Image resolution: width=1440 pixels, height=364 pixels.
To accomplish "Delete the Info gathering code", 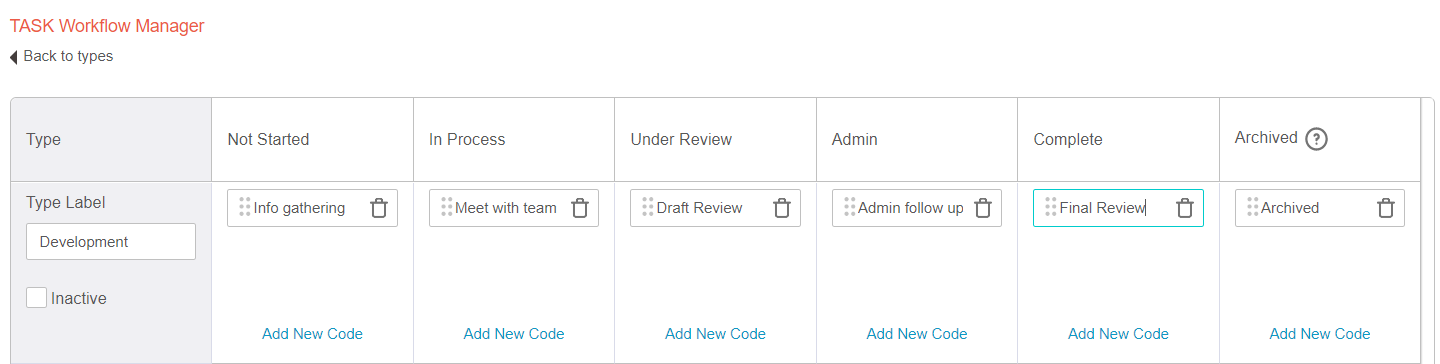I will click(379, 208).
